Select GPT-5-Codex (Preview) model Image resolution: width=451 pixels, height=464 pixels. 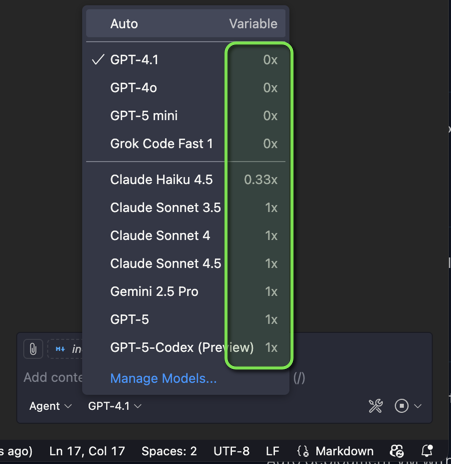[x=186, y=348]
